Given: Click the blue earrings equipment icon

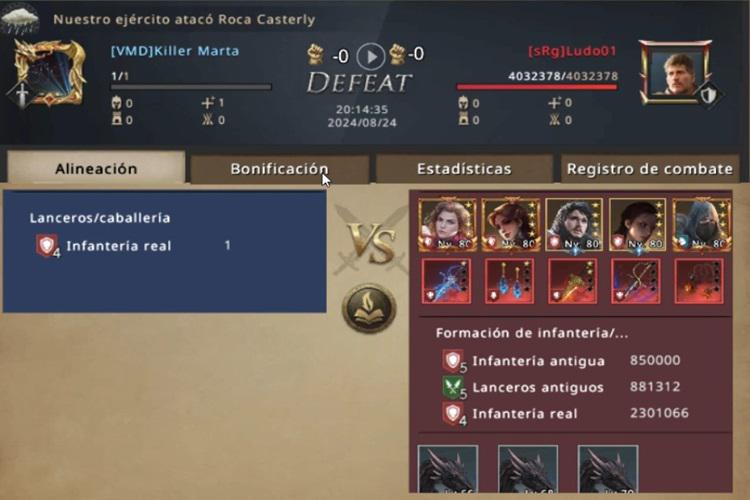Looking at the screenshot, I should [x=509, y=281].
